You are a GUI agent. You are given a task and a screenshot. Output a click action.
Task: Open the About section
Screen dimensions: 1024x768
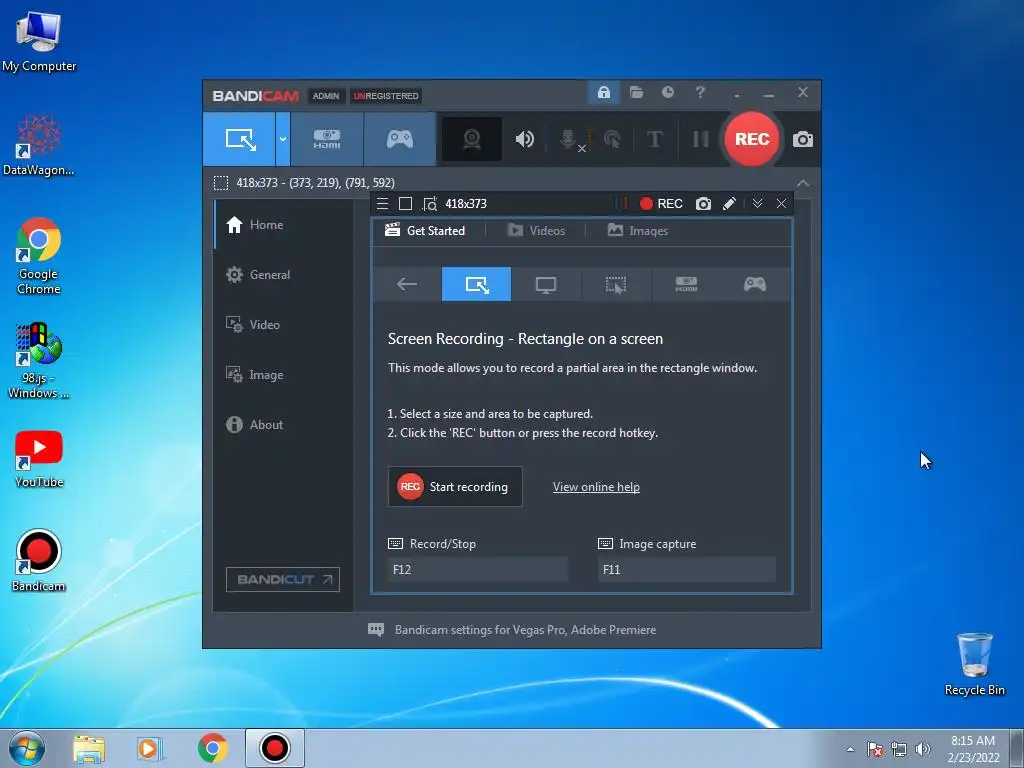[x=283, y=424]
